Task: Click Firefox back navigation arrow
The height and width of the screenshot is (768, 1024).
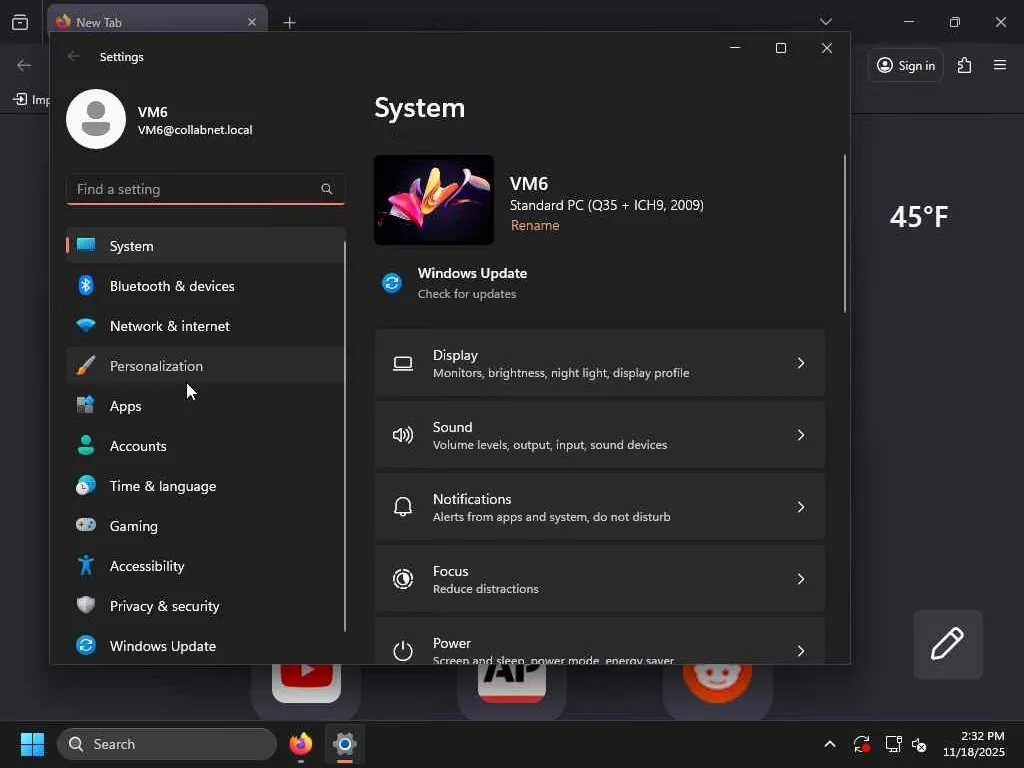Action: (24, 65)
